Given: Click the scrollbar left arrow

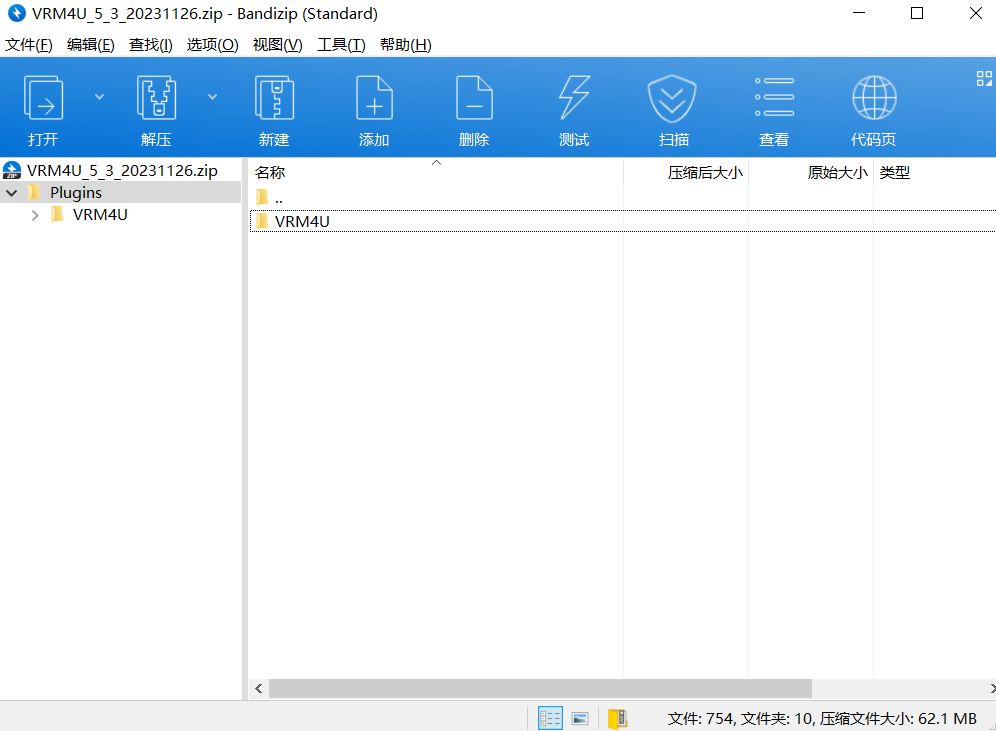Looking at the screenshot, I should click(x=259, y=688).
